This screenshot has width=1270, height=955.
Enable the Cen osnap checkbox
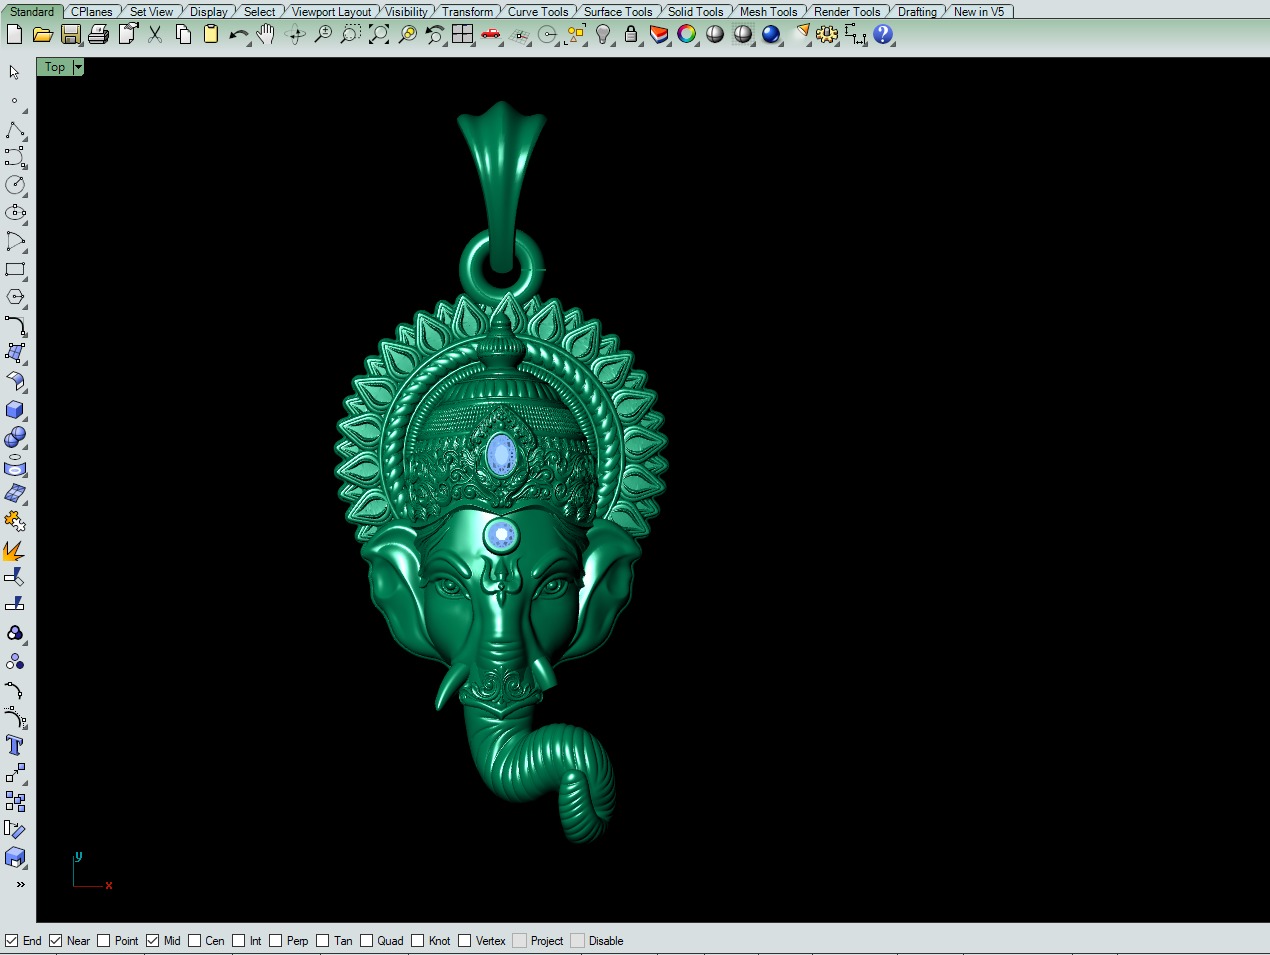tap(195, 941)
